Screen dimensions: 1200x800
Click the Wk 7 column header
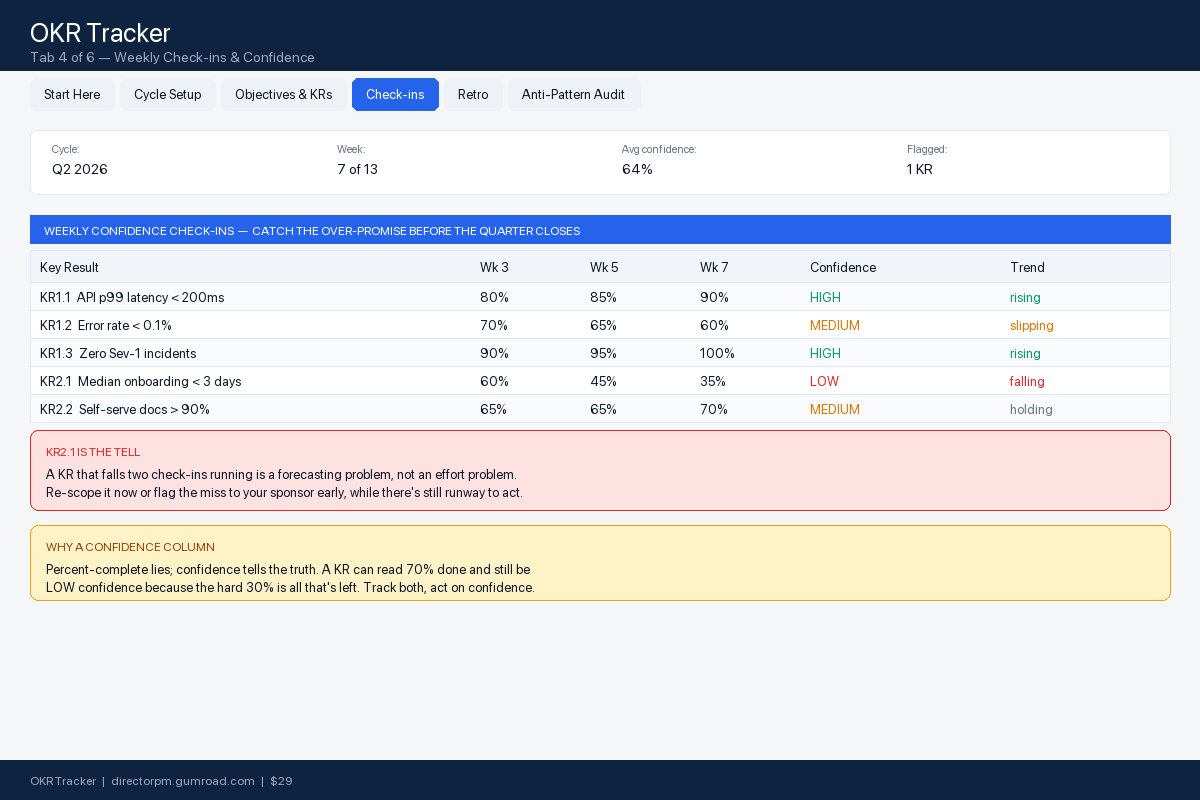(x=714, y=267)
